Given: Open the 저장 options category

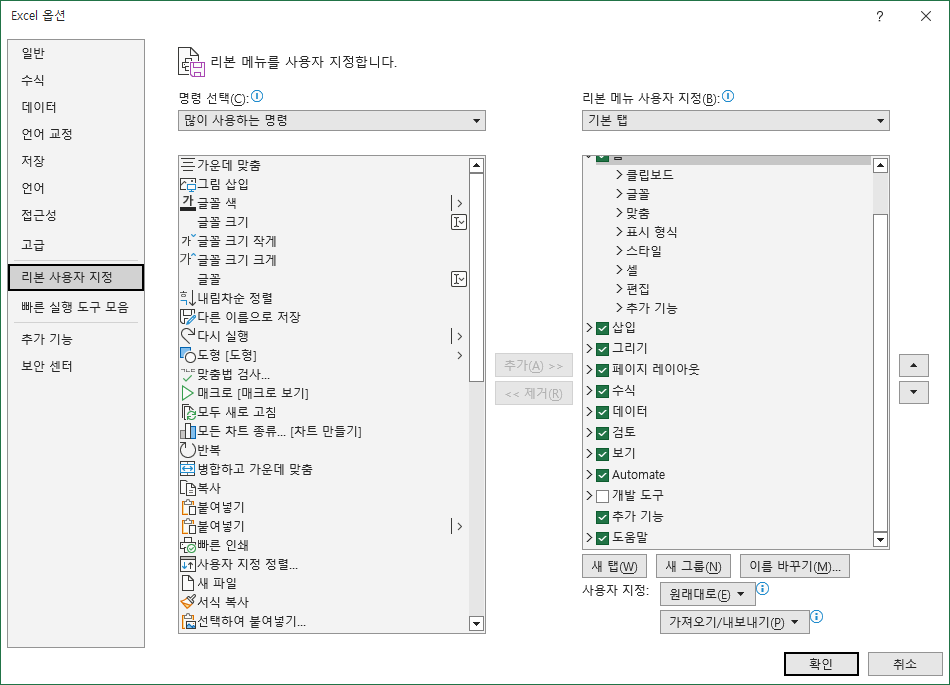Looking at the screenshot, I should click(x=76, y=161).
